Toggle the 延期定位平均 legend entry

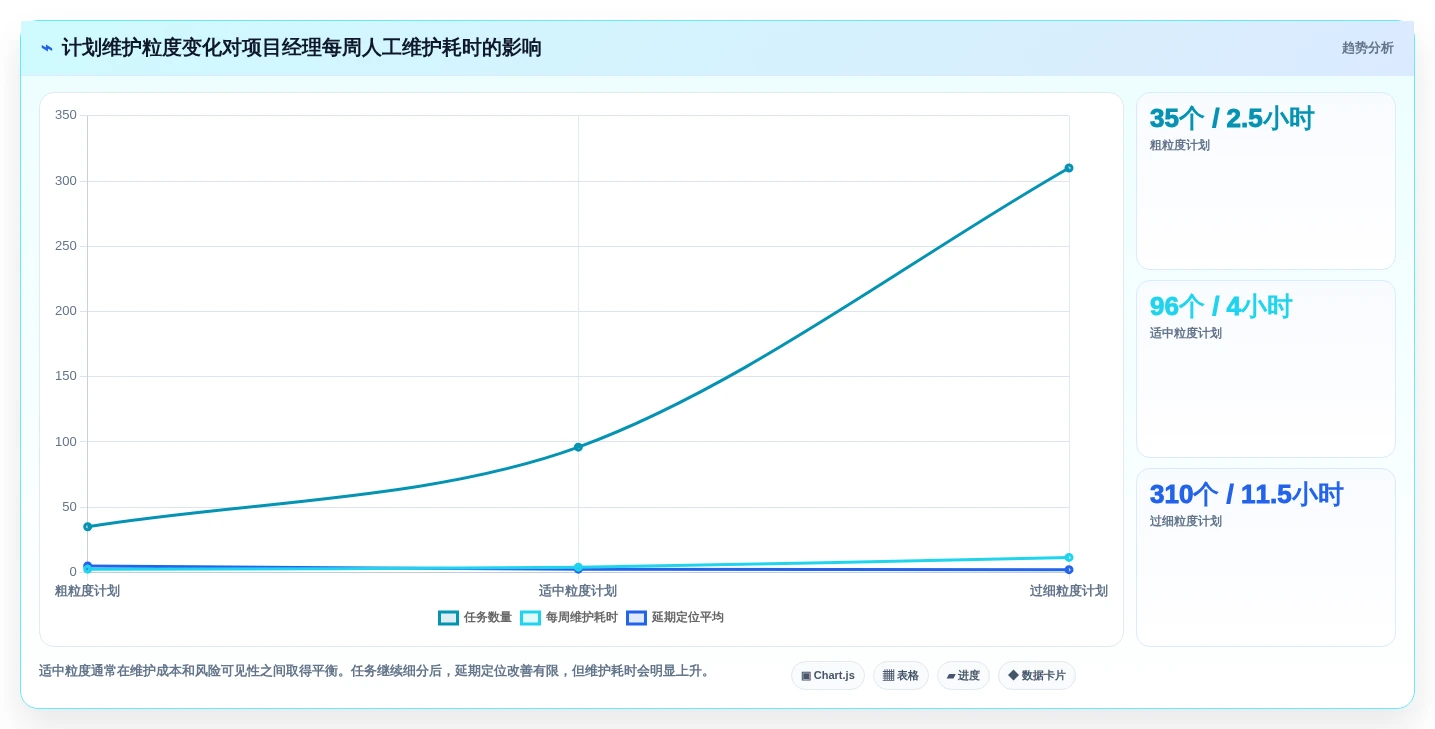coord(675,618)
